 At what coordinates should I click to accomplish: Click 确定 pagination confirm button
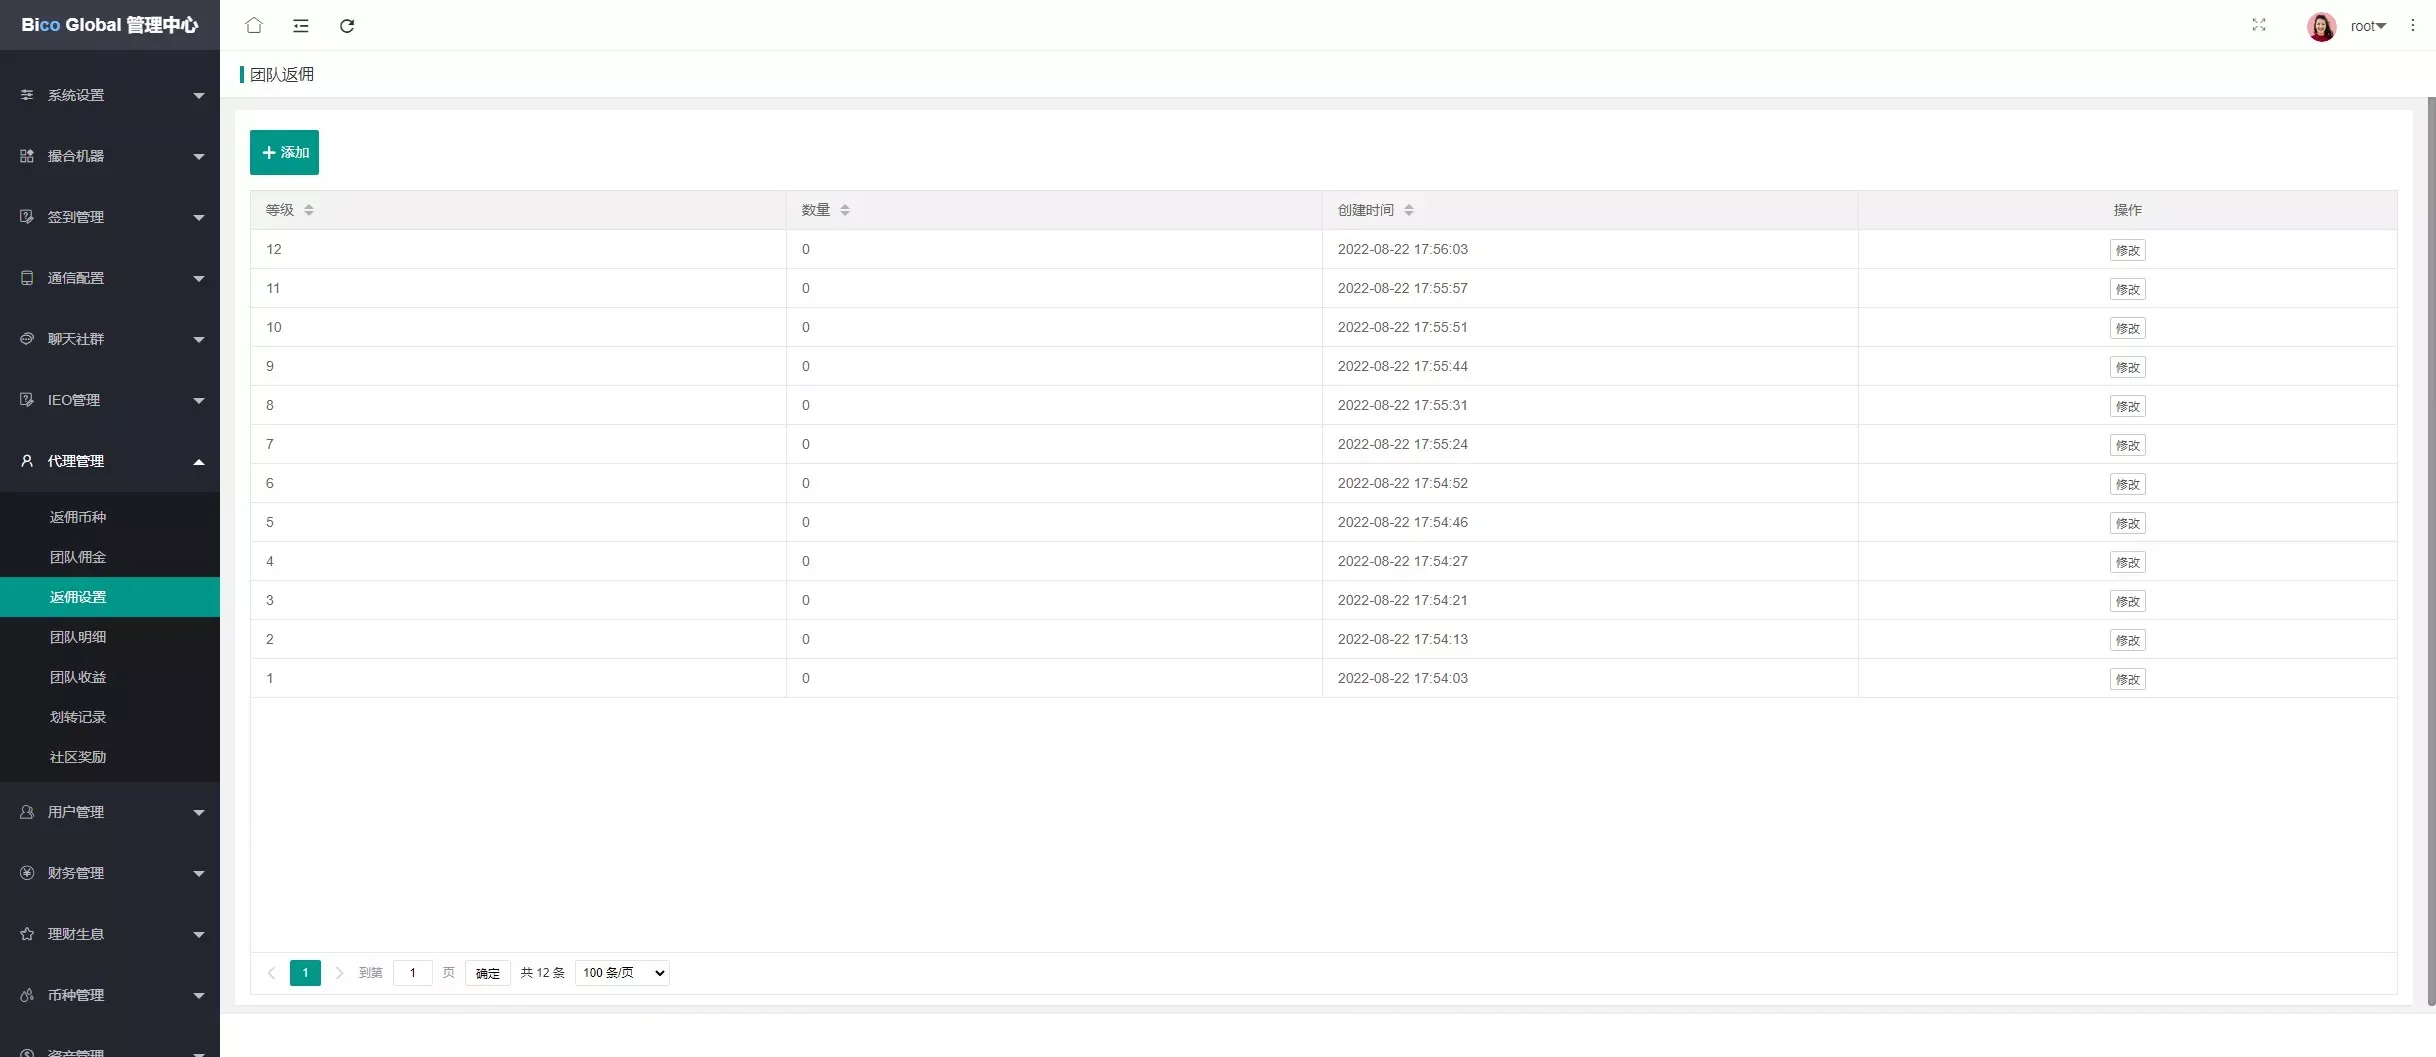[x=488, y=973]
